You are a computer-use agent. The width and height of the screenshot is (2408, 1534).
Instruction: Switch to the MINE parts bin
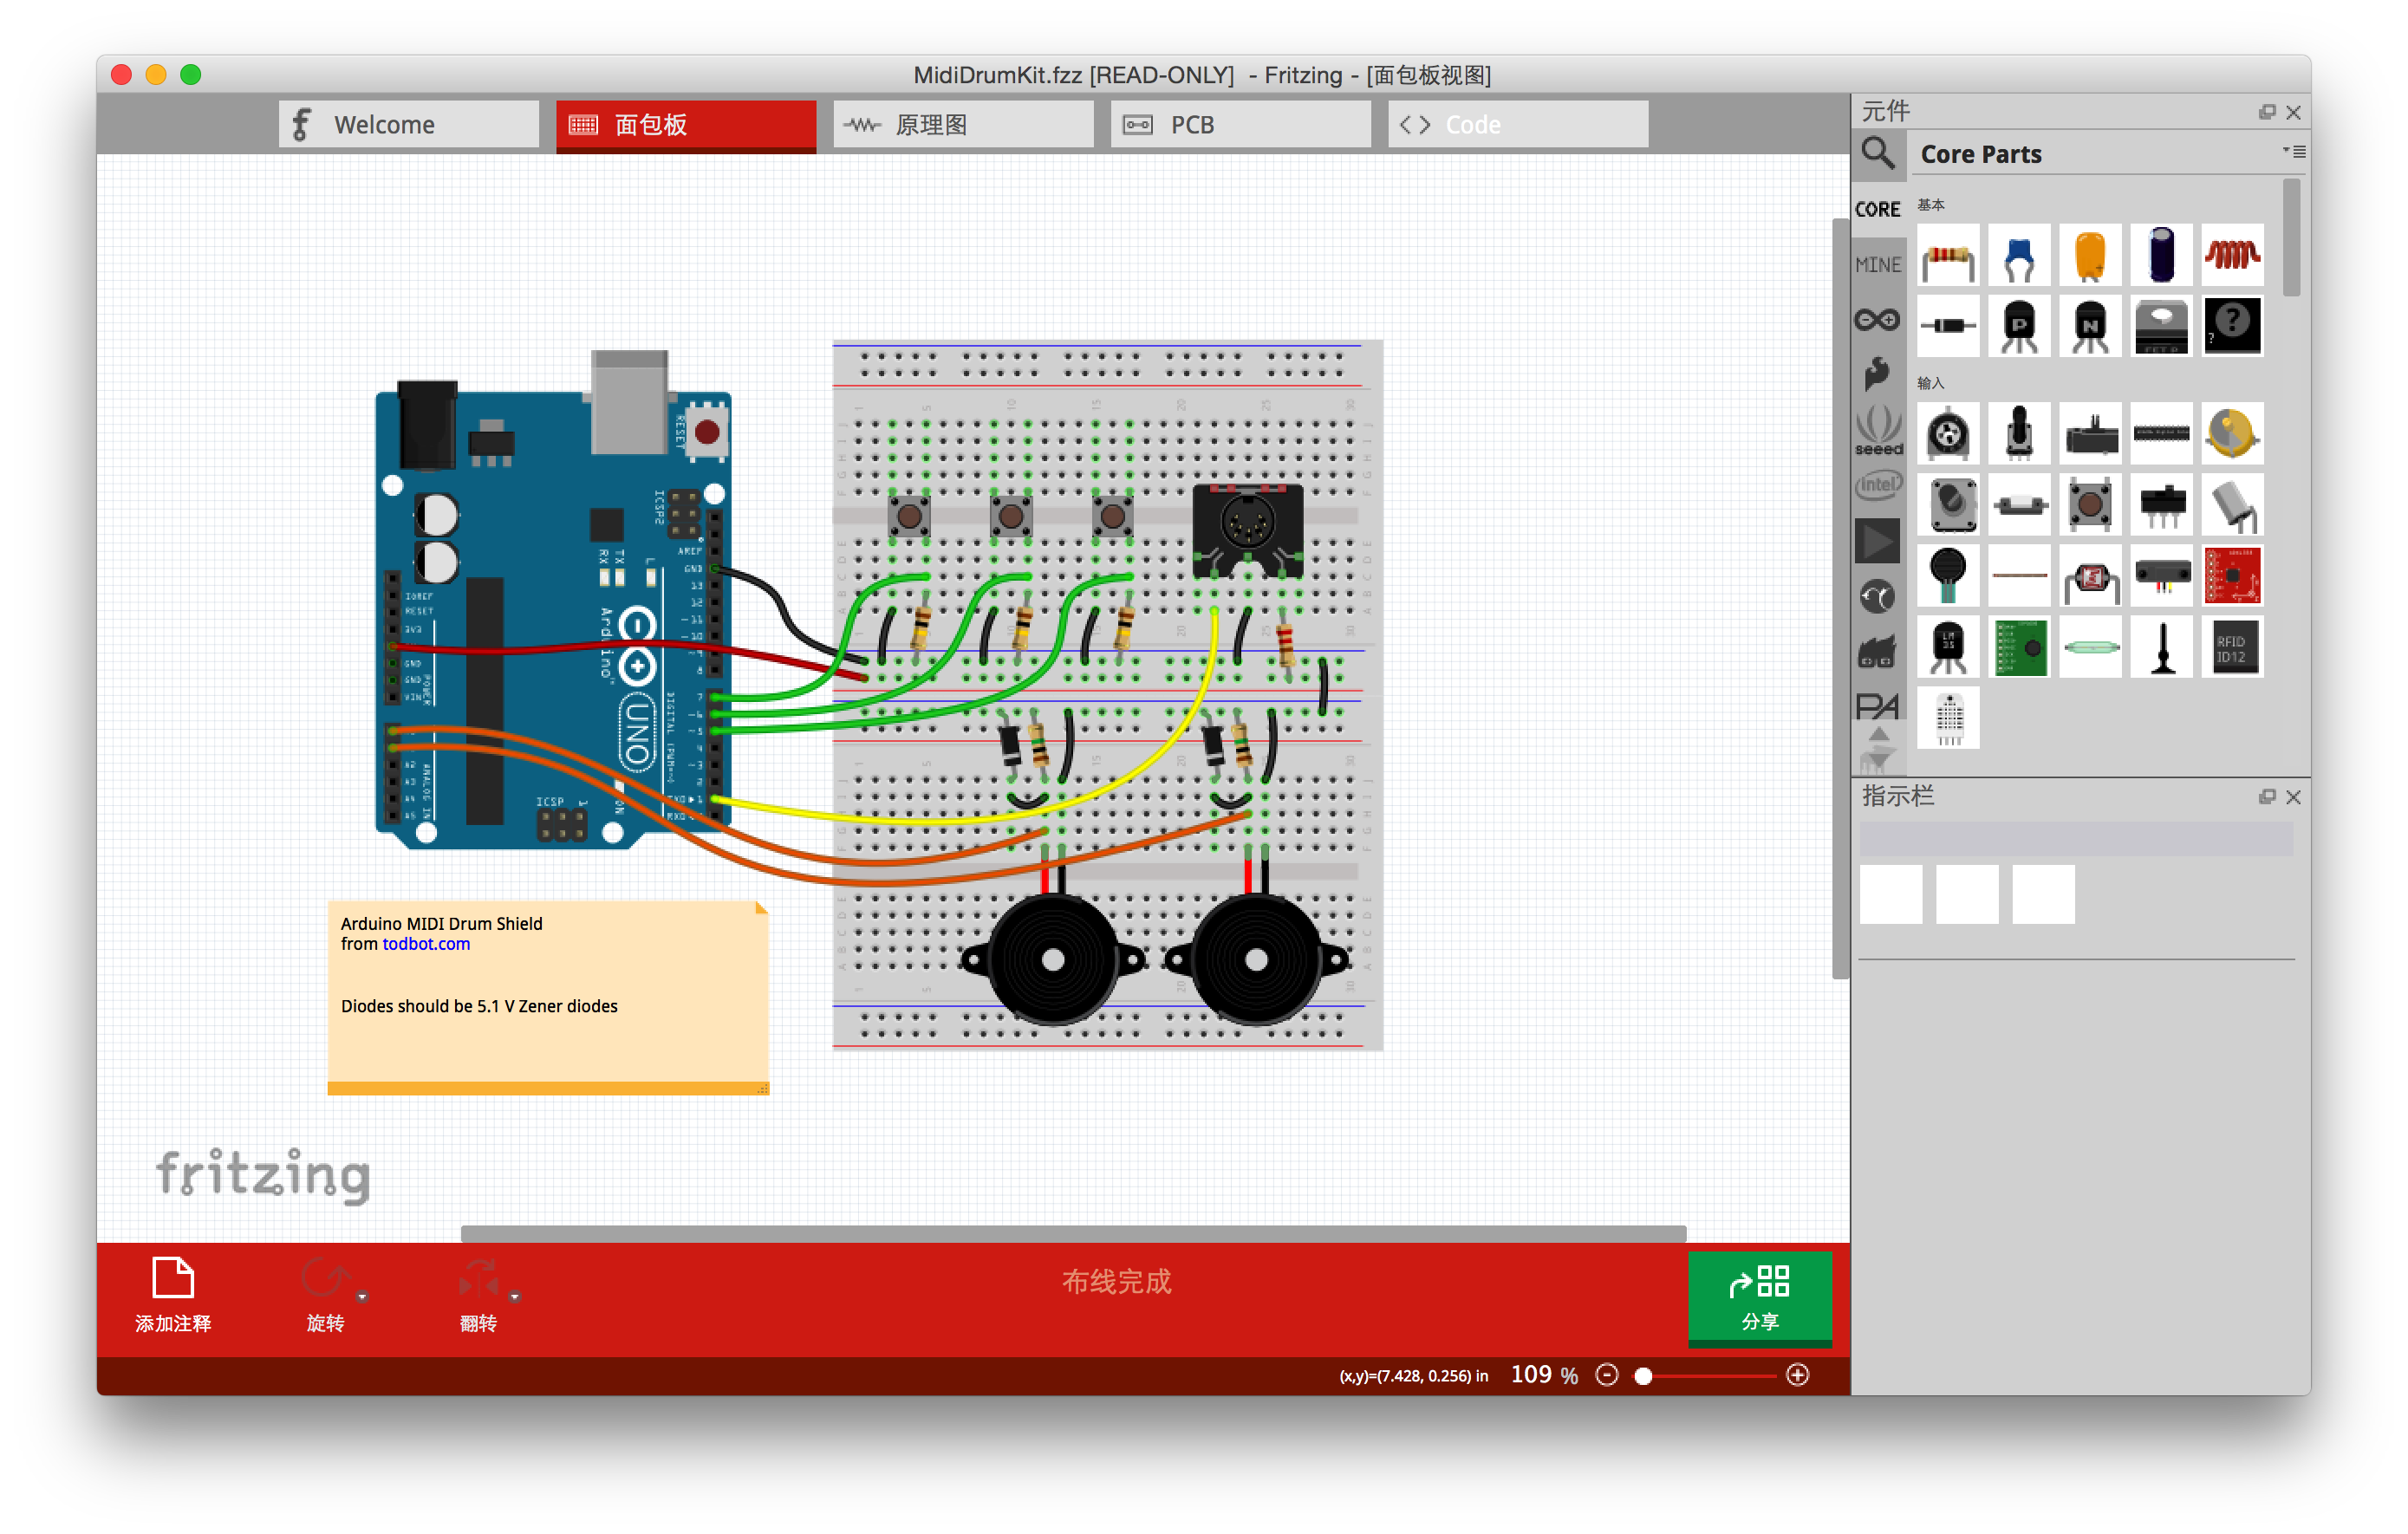1877,265
